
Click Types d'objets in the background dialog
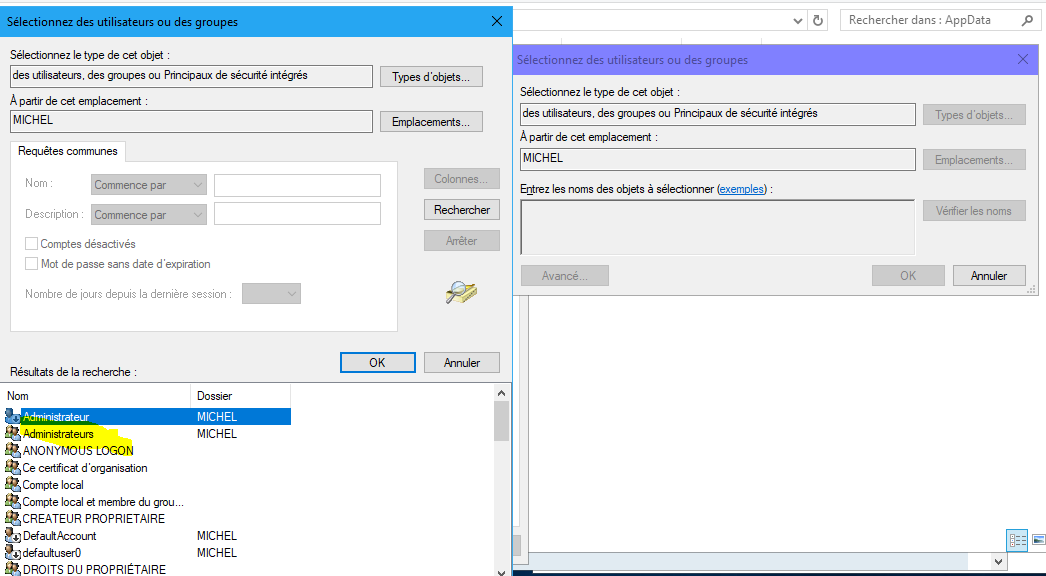pyautogui.click(x=974, y=115)
